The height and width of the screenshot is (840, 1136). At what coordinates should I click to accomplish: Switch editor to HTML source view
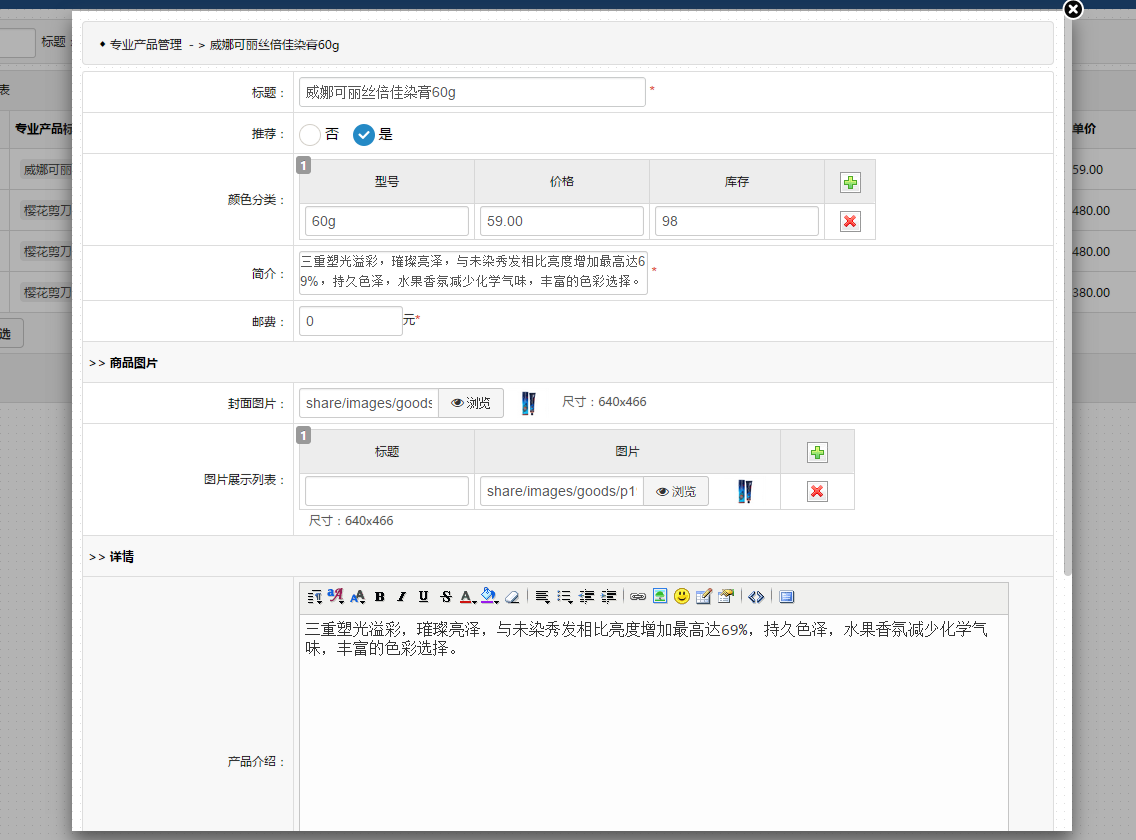click(x=756, y=597)
